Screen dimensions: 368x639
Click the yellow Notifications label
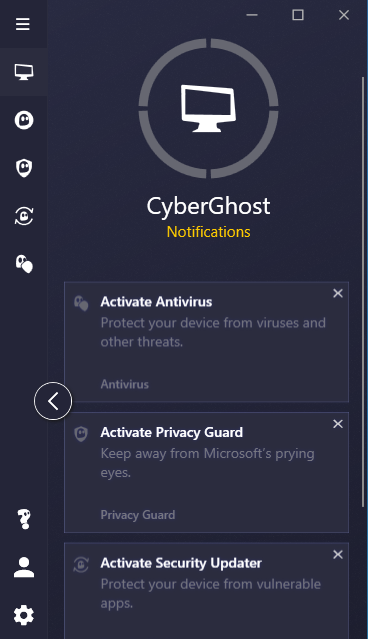pos(209,232)
